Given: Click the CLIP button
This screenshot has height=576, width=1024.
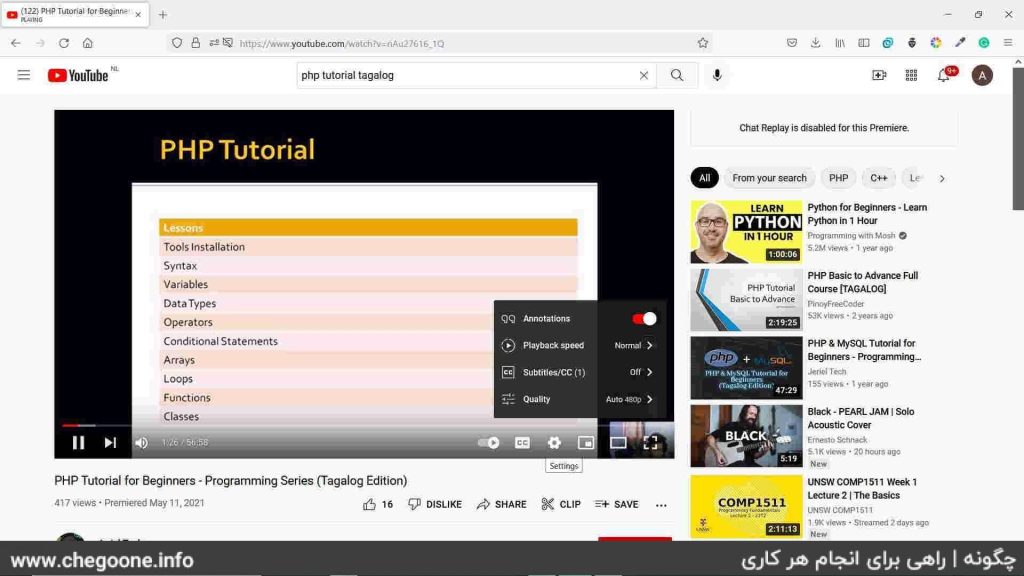Looking at the screenshot, I should (x=561, y=504).
